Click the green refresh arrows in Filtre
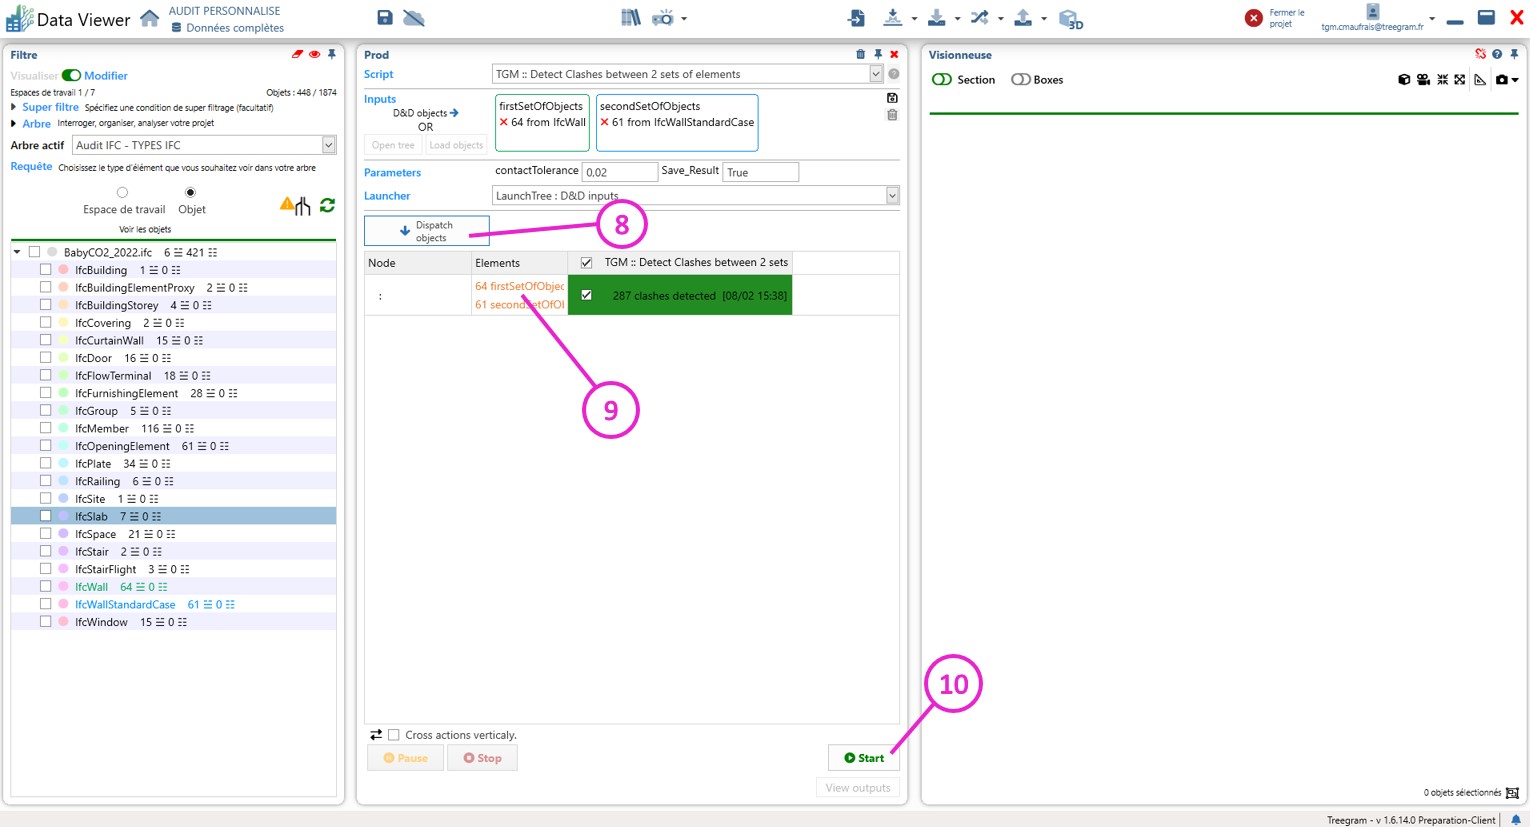Image resolution: width=1530 pixels, height=827 pixels. point(327,205)
